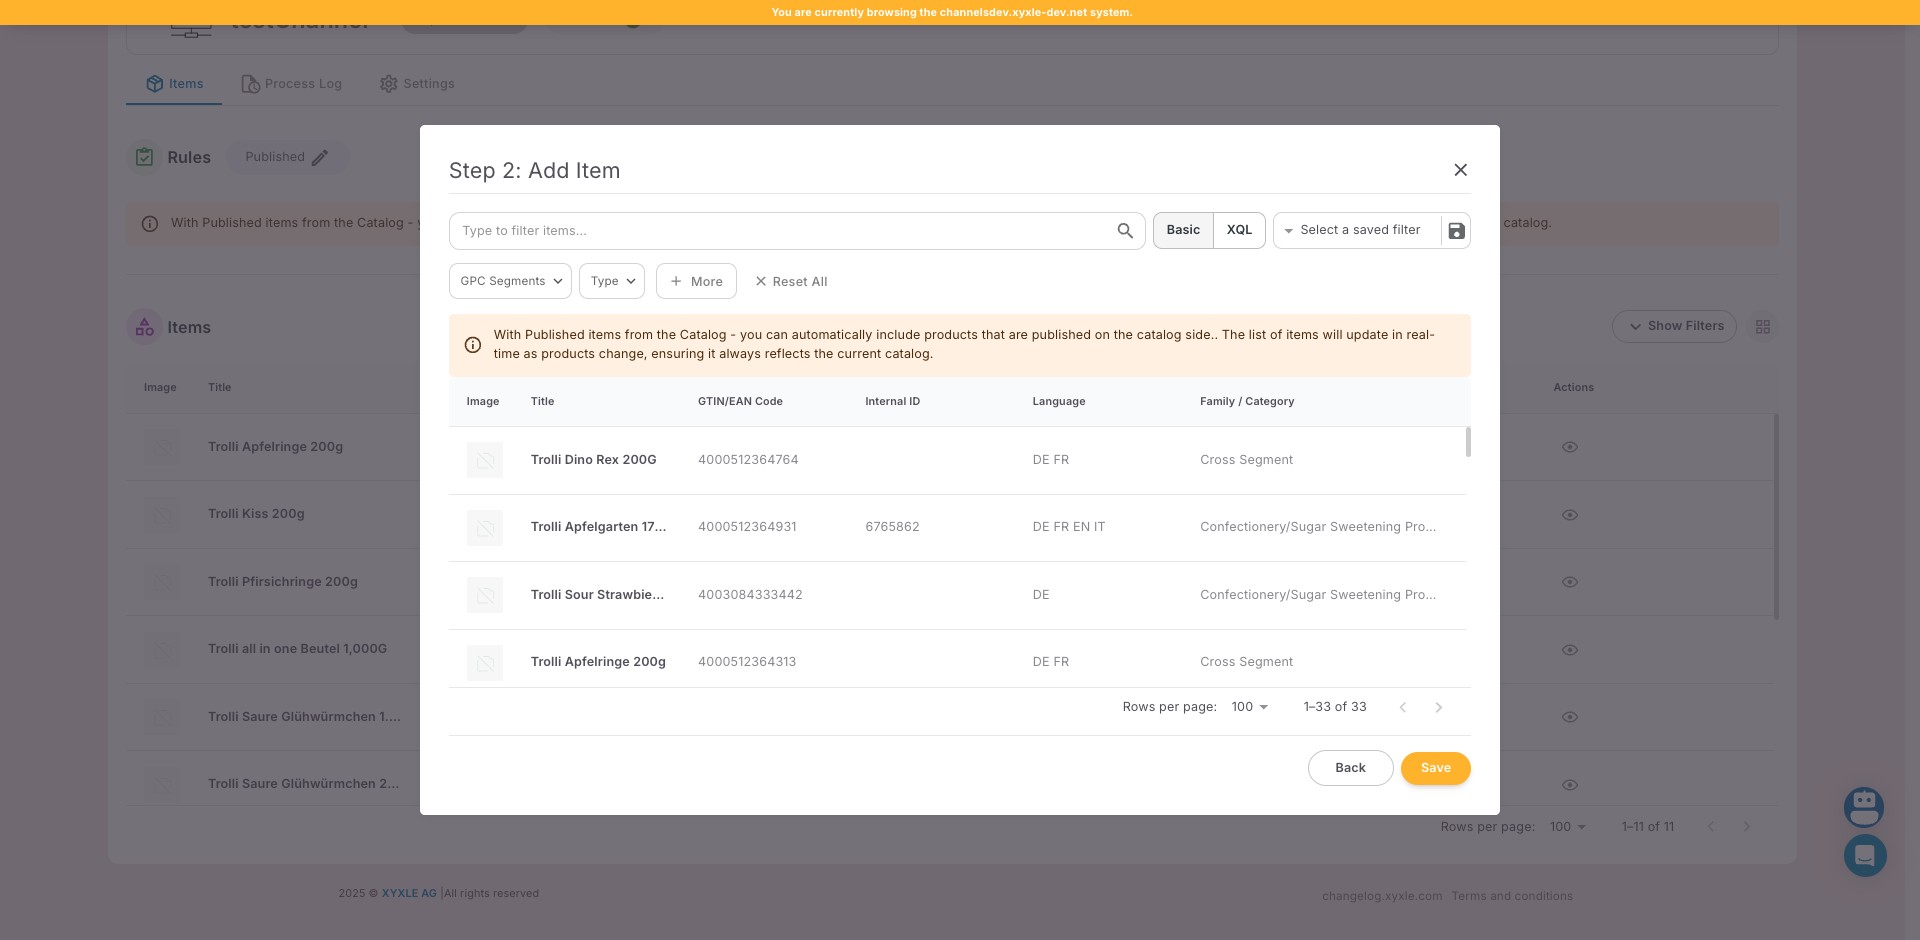
Task: Click placeholder image of Trolli Dino Rex 200G
Action: (485, 460)
